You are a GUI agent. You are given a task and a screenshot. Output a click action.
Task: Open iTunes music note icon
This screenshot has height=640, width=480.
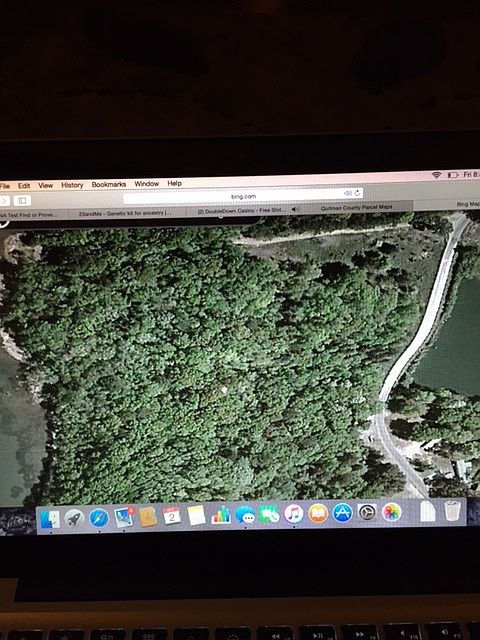click(x=294, y=513)
